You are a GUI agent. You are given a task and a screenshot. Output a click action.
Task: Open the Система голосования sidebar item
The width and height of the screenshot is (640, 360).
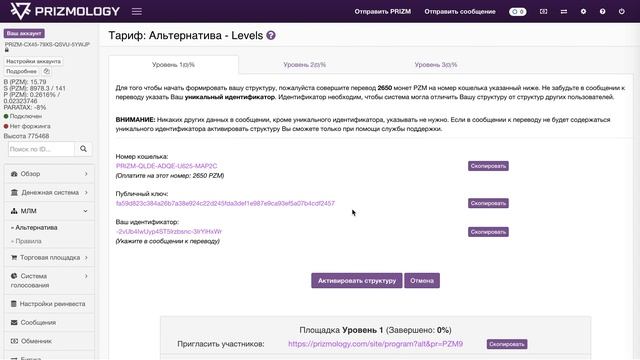(x=49, y=281)
